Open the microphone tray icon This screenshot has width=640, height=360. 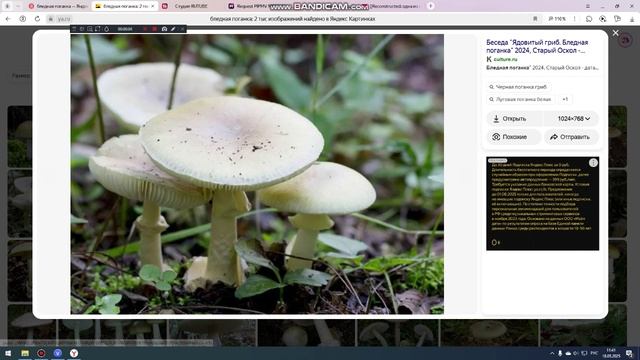point(560,353)
